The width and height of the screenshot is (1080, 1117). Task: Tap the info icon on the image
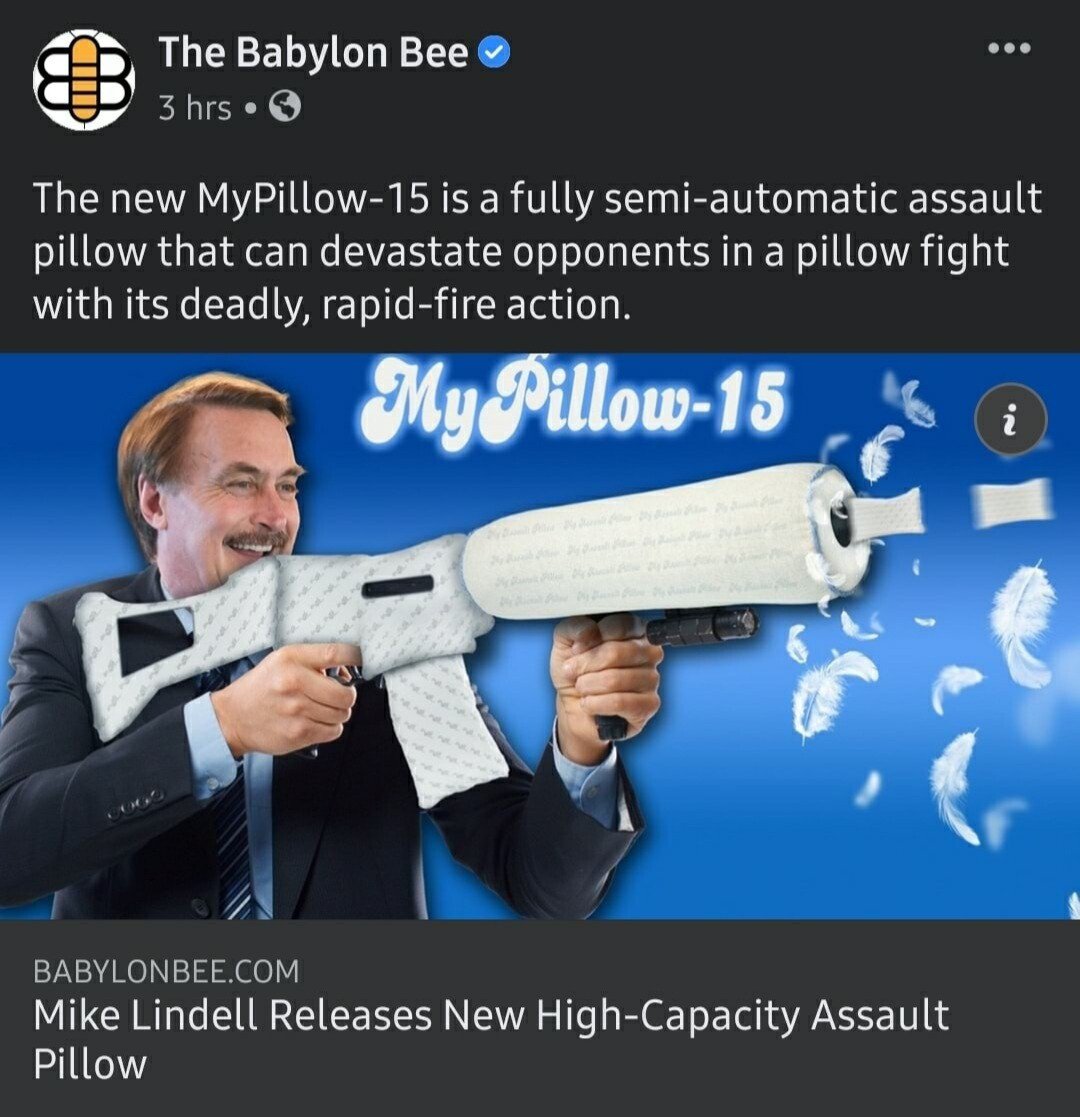pyautogui.click(x=1010, y=420)
